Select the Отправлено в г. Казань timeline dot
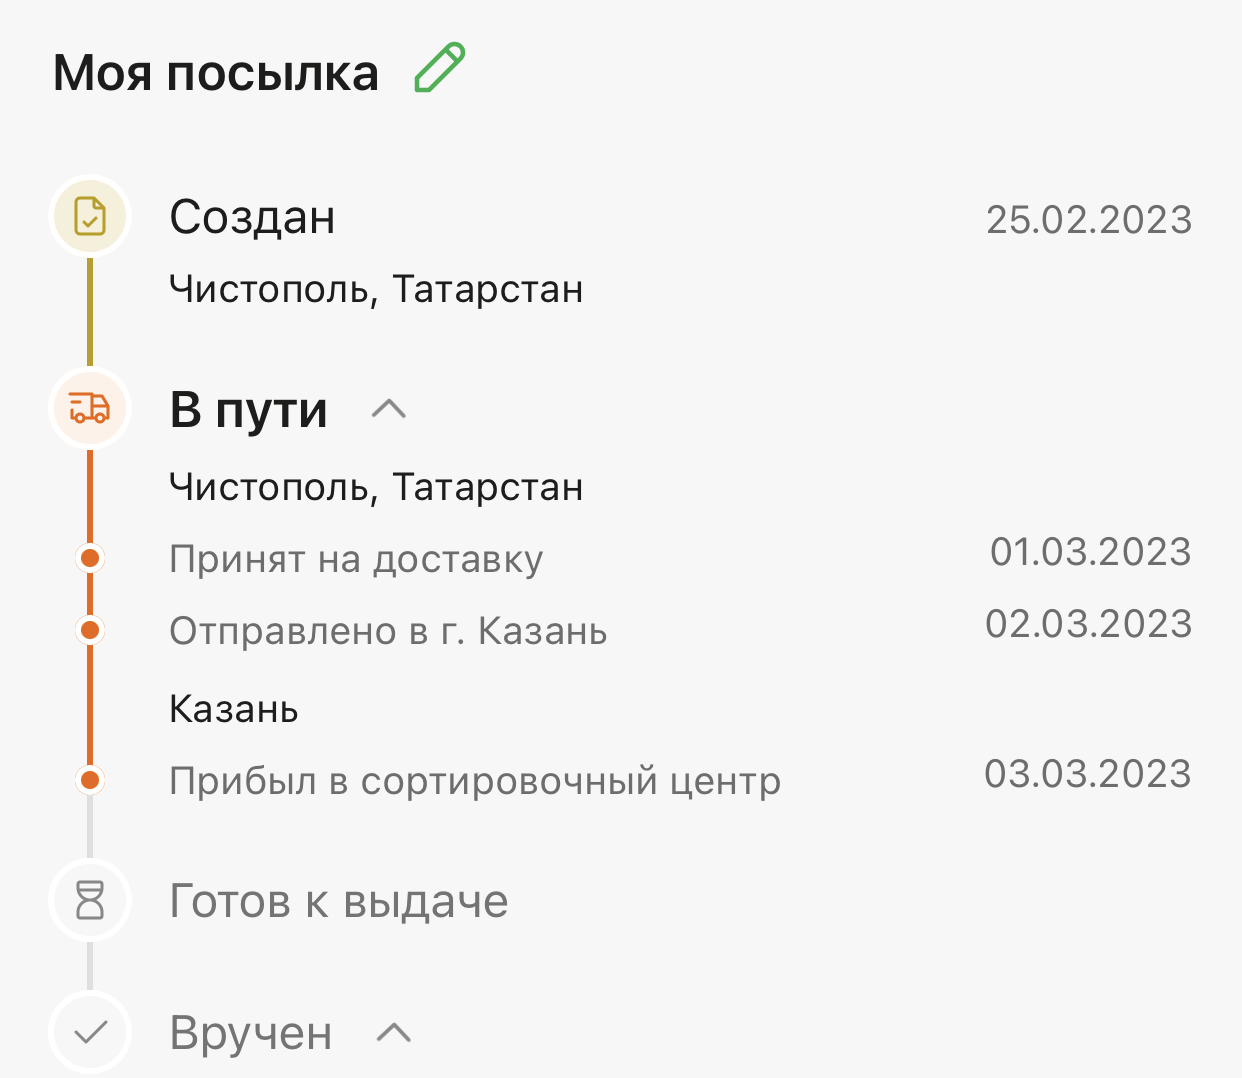The width and height of the screenshot is (1242, 1078). pos(90,630)
